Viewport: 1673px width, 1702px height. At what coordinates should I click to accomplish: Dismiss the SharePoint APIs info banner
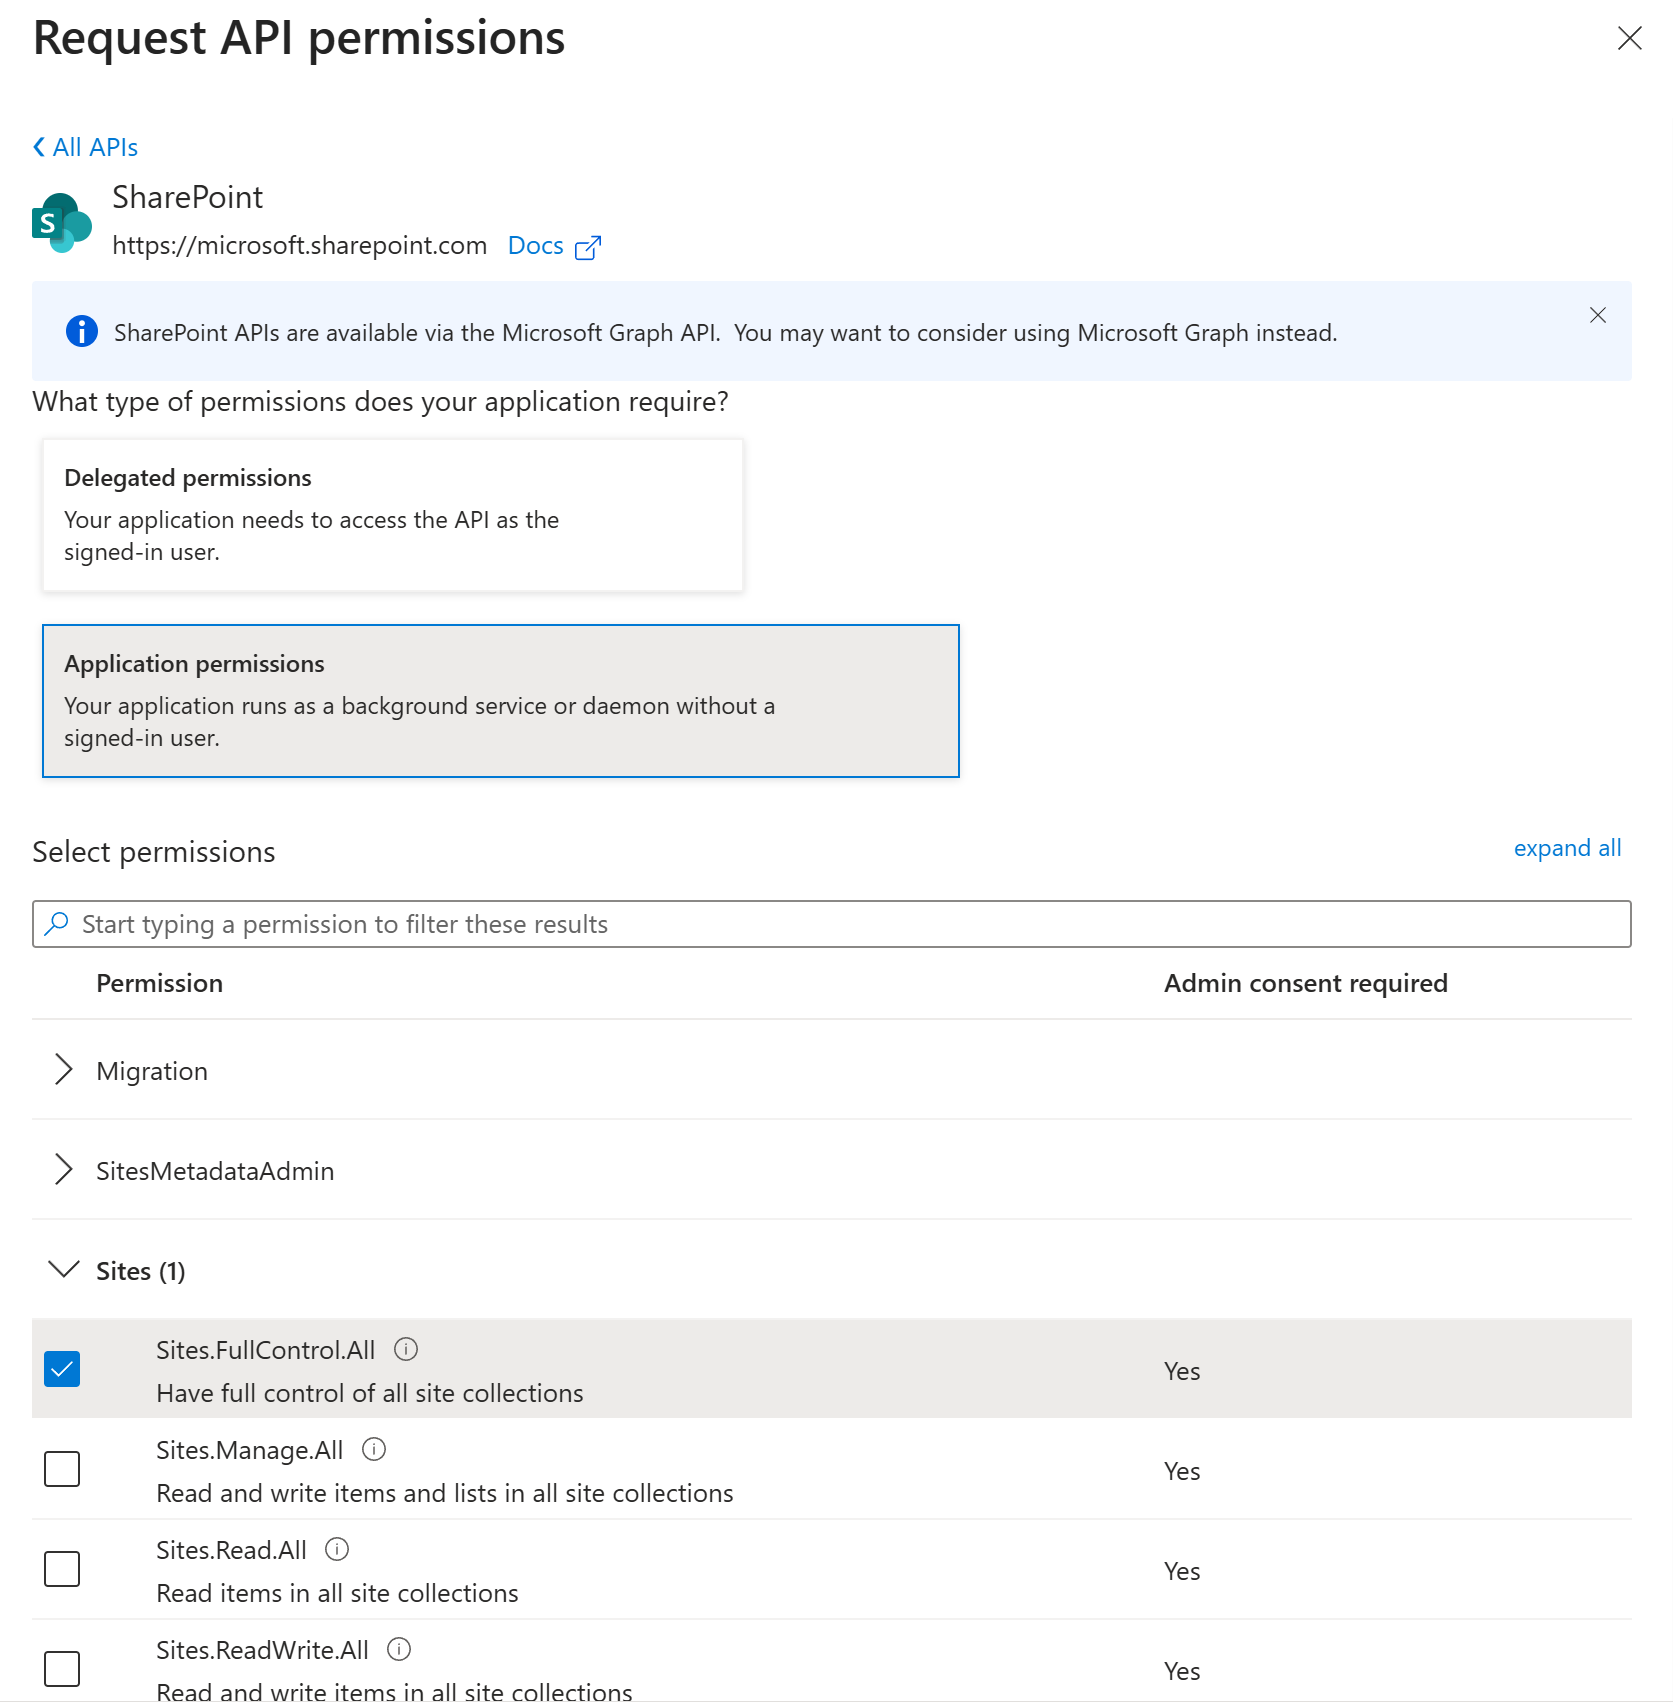click(1598, 314)
